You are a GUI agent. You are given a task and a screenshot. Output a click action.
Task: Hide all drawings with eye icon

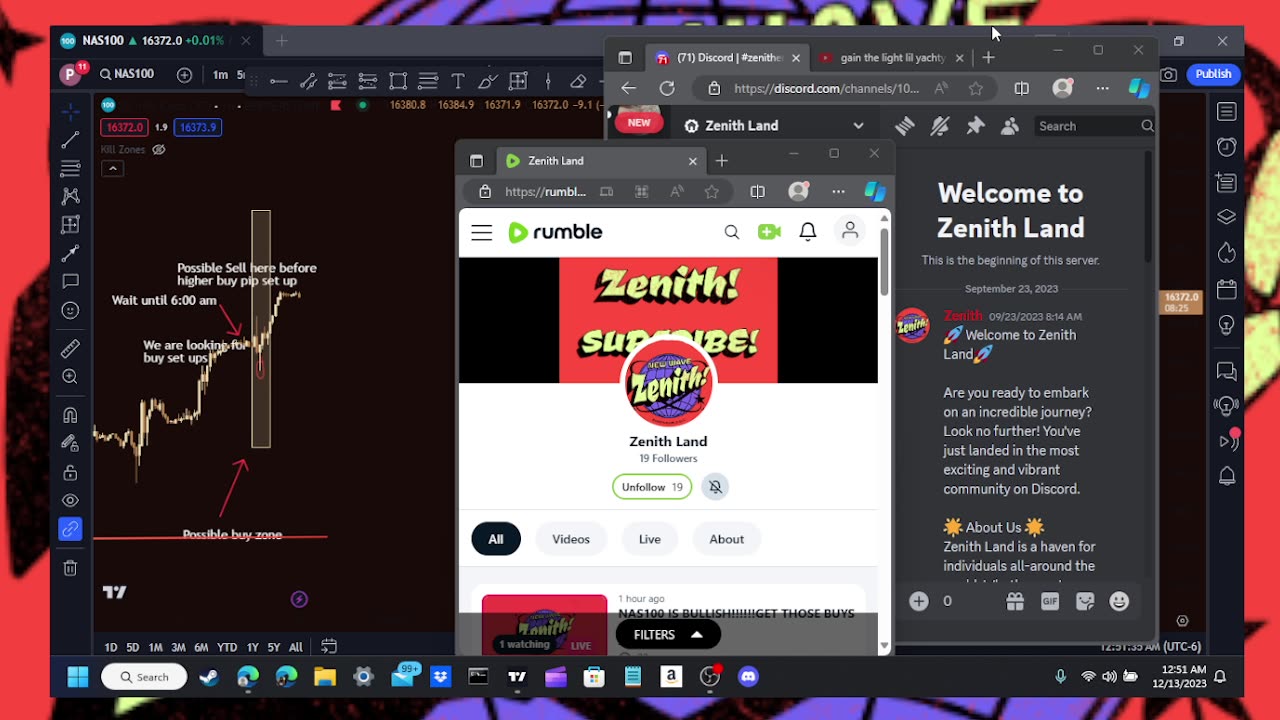(70, 500)
